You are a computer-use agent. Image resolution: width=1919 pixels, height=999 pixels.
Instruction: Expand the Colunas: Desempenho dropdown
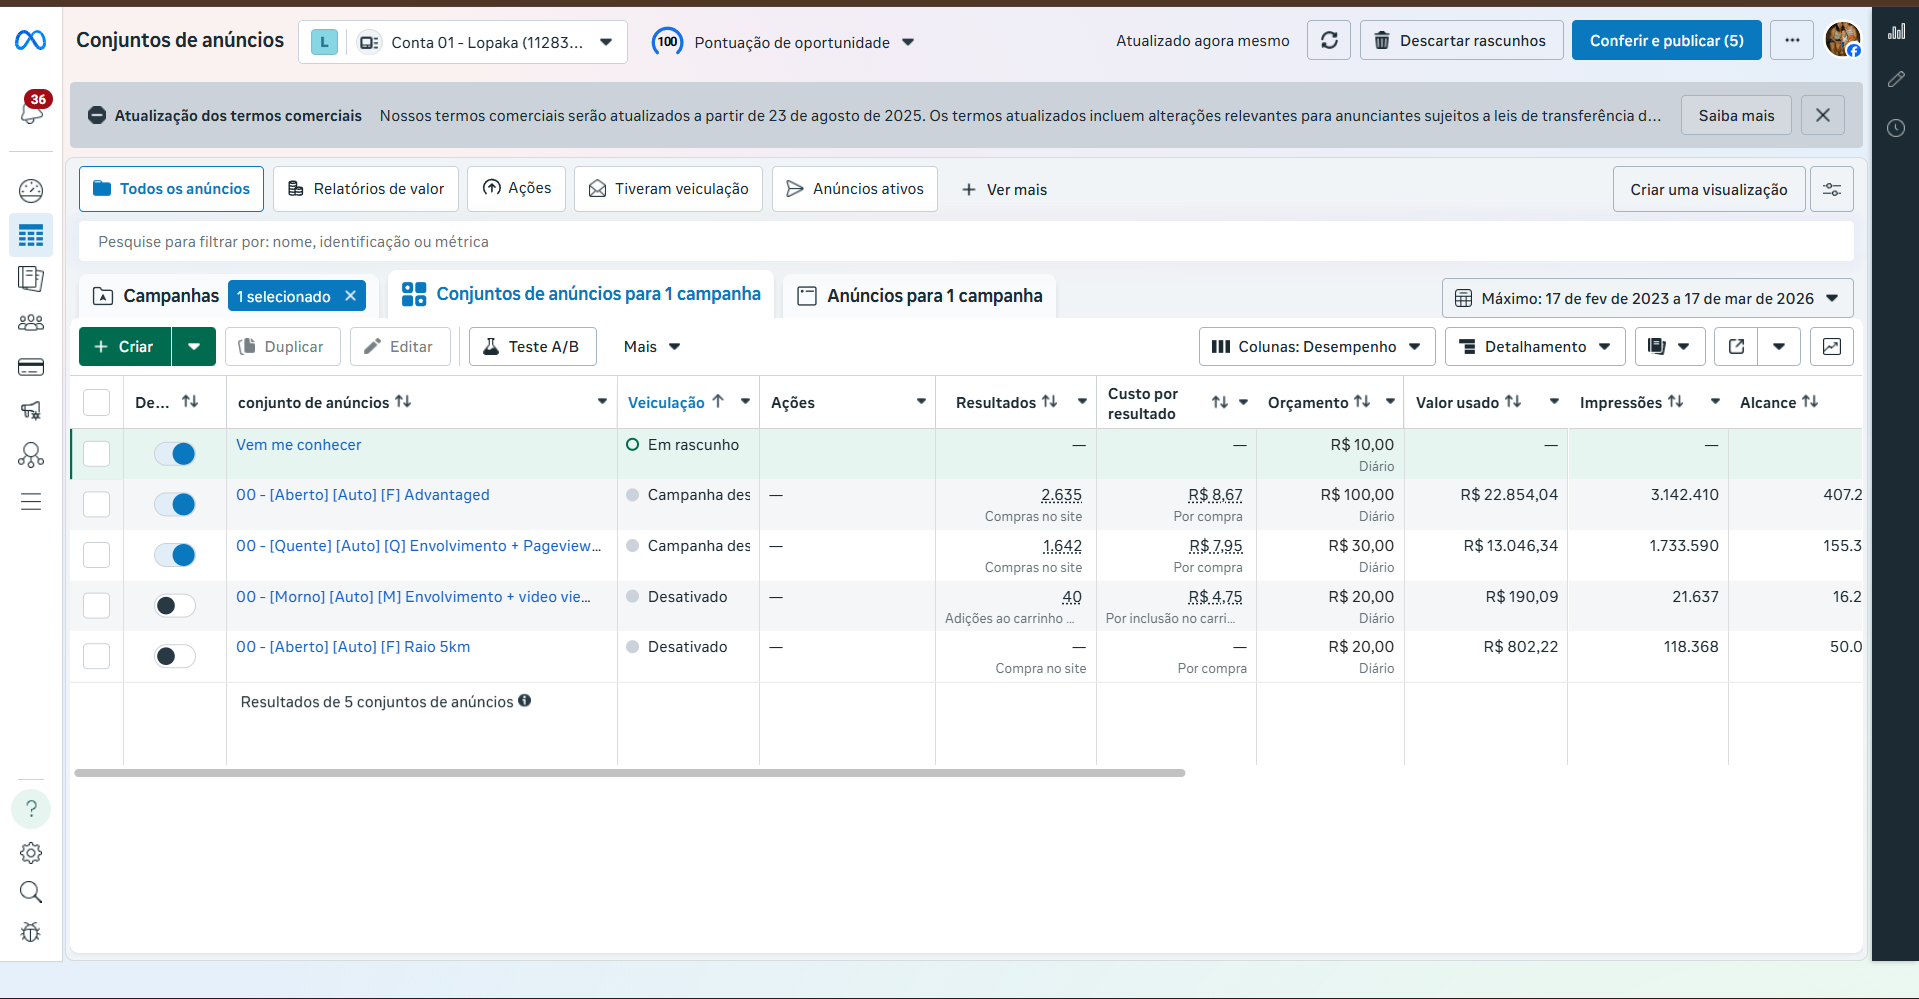click(1316, 347)
